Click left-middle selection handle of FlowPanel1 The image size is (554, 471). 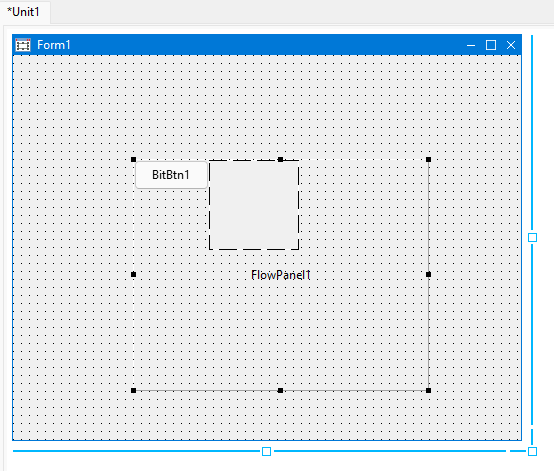[x=134, y=274]
